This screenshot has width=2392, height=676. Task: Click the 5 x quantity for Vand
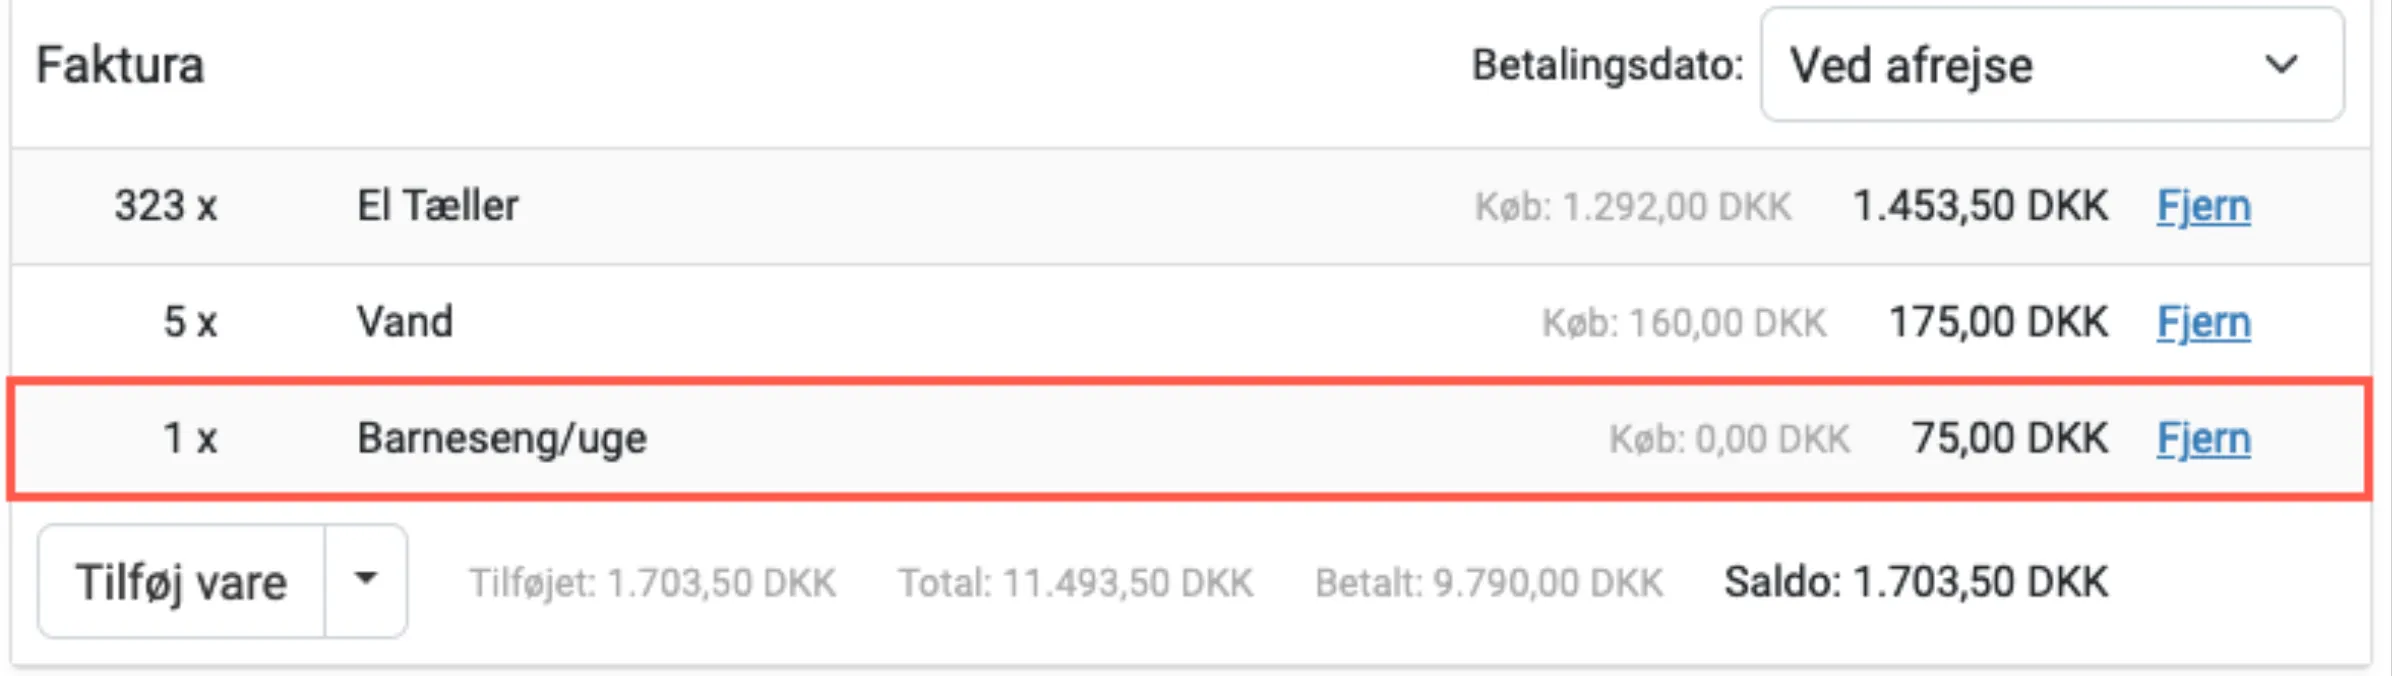coord(190,322)
